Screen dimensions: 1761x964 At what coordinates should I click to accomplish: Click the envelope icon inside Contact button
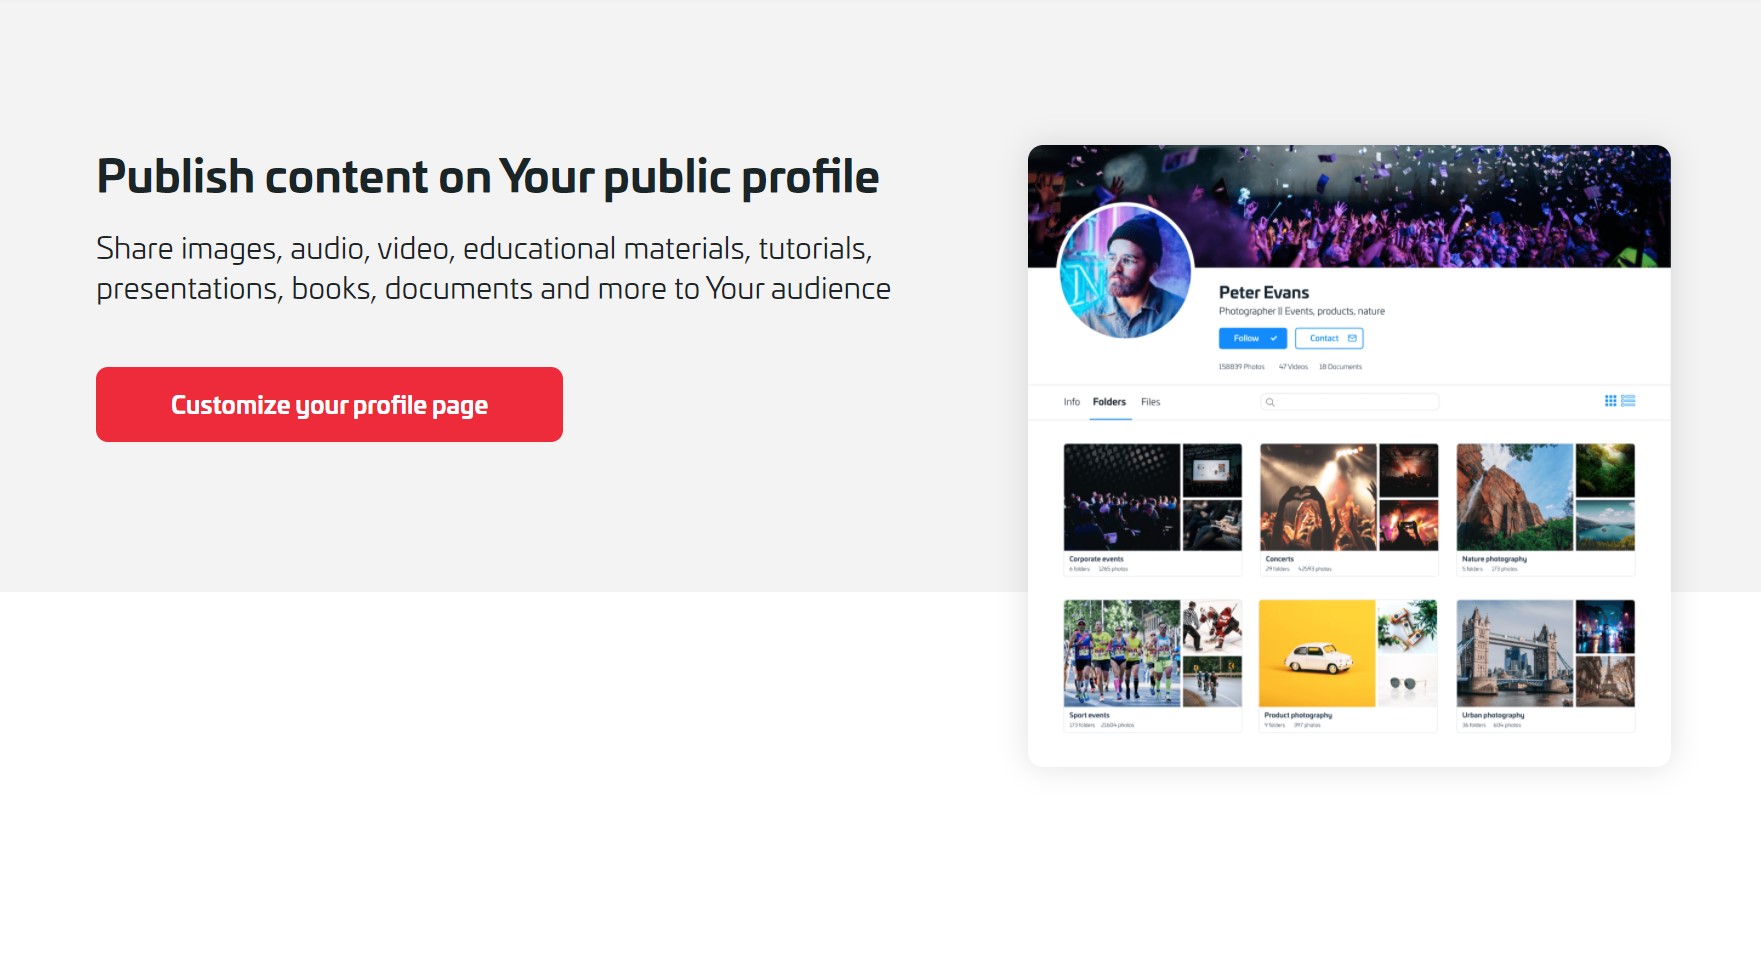click(1351, 338)
